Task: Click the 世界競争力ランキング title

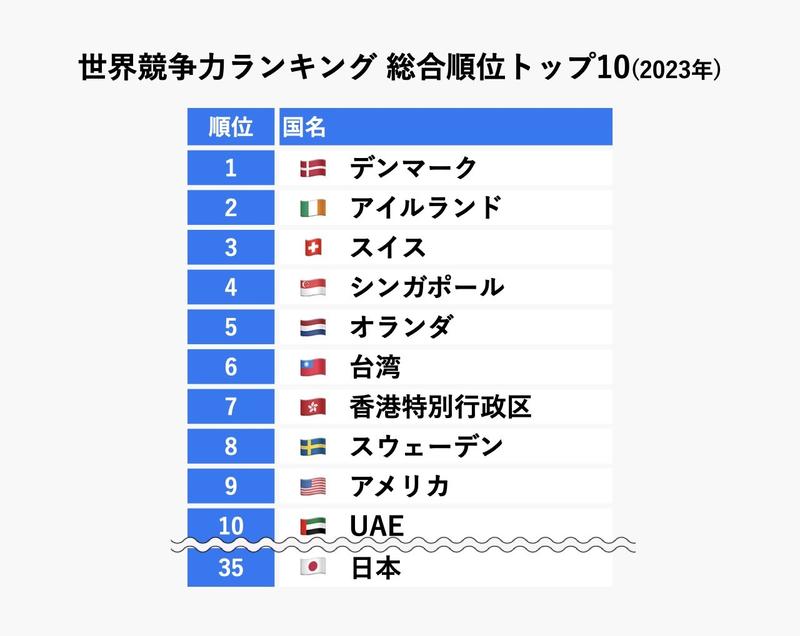Action: pos(227,67)
